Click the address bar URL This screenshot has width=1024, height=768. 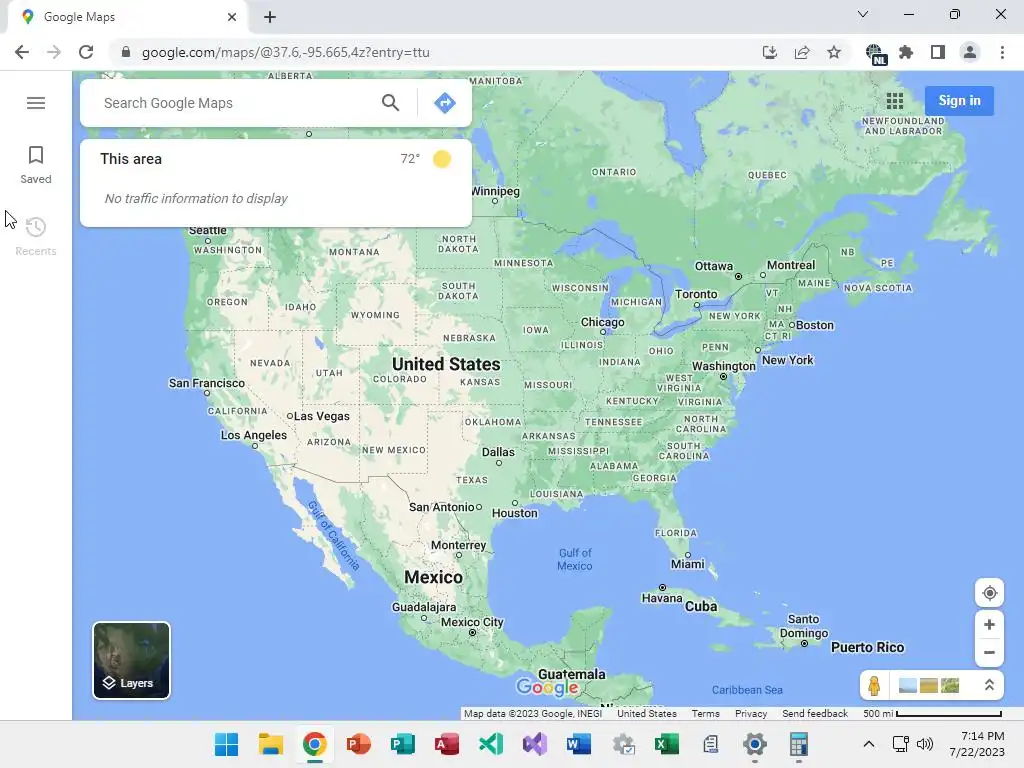(285, 52)
